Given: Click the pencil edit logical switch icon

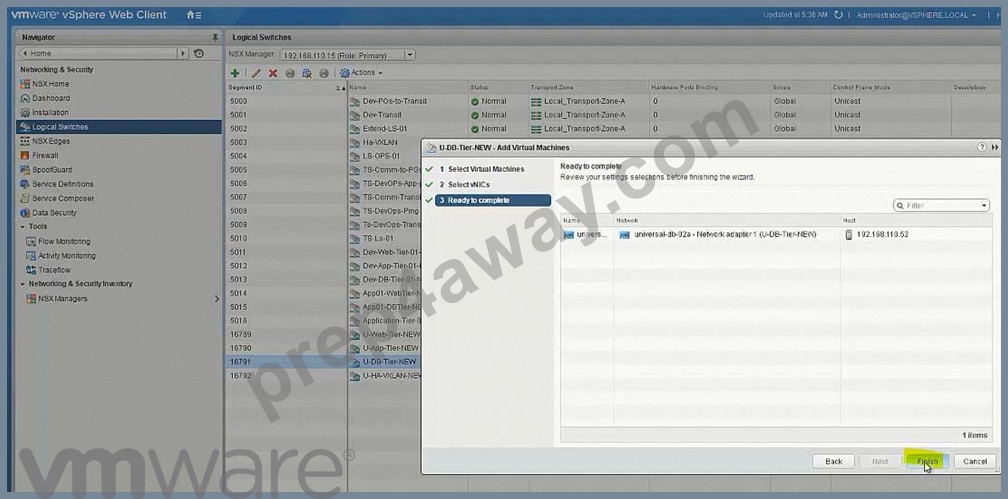Looking at the screenshot, I should pos(255,73).
